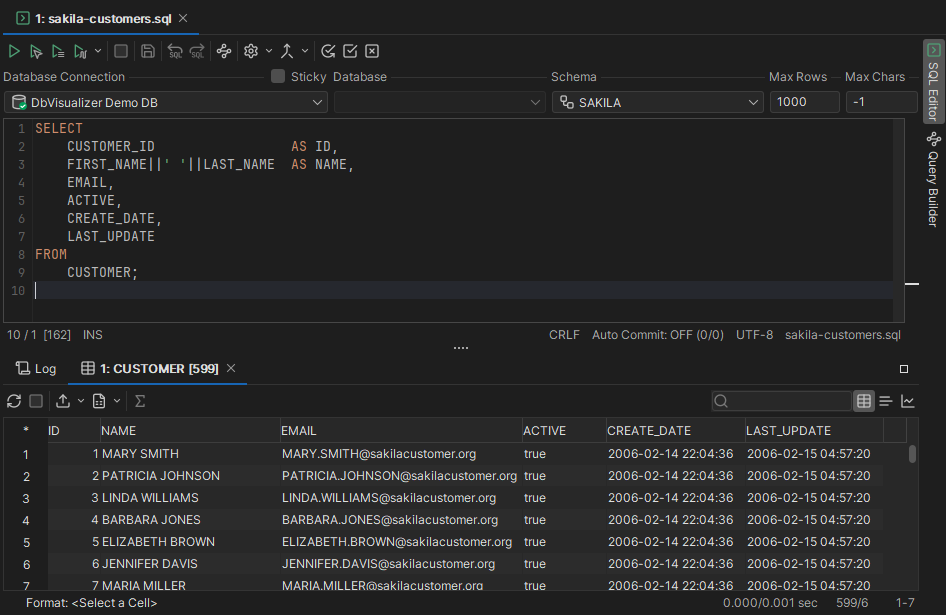Open the Query Builder side tab

click(933, 180)
